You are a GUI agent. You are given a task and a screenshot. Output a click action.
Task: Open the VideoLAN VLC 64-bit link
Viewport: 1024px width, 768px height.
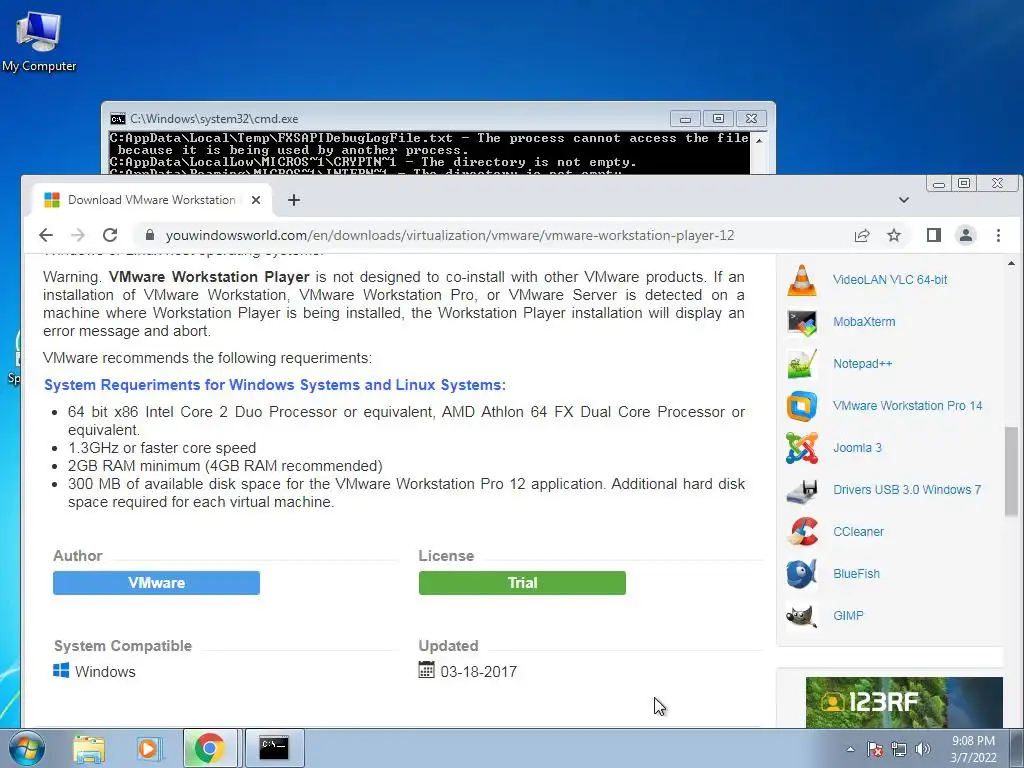(x=889, y=280)
